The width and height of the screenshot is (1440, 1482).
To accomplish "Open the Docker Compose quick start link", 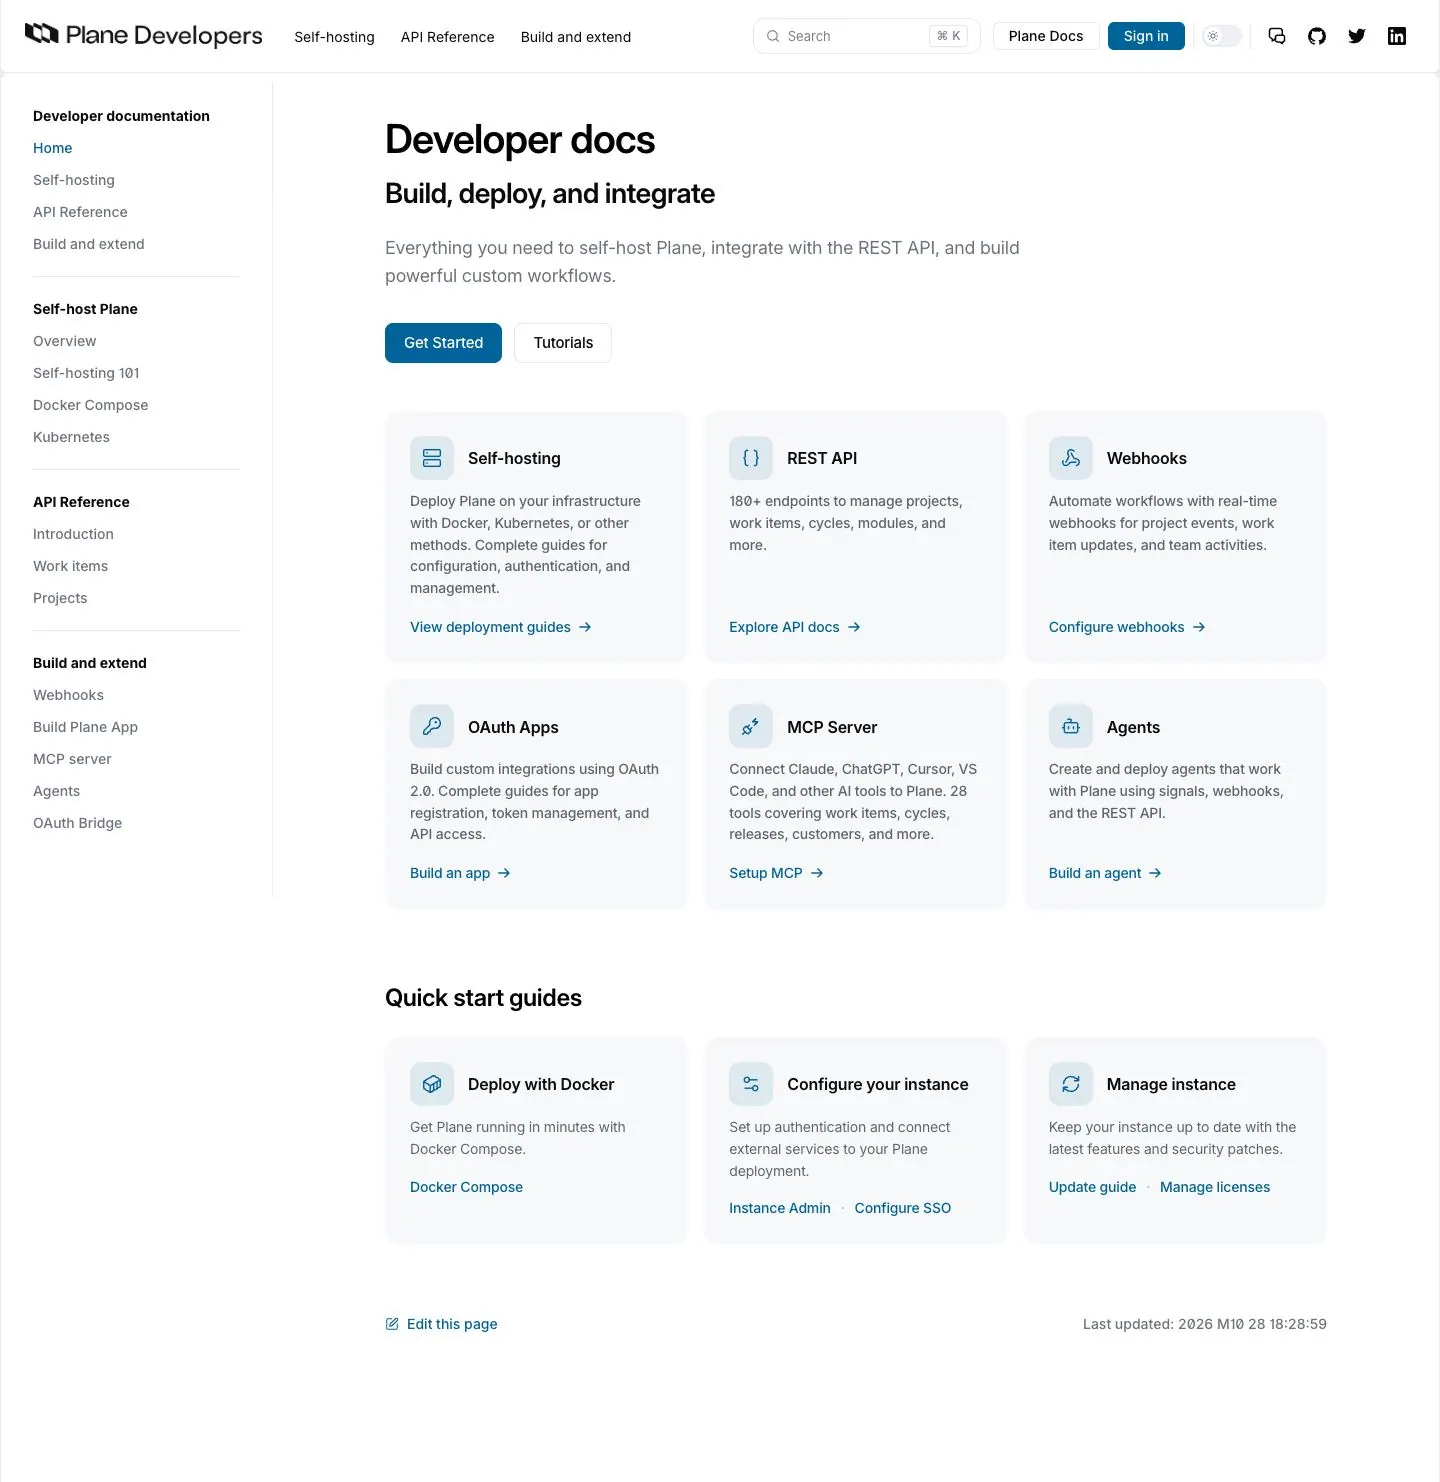I will [x=466, y=1187].
